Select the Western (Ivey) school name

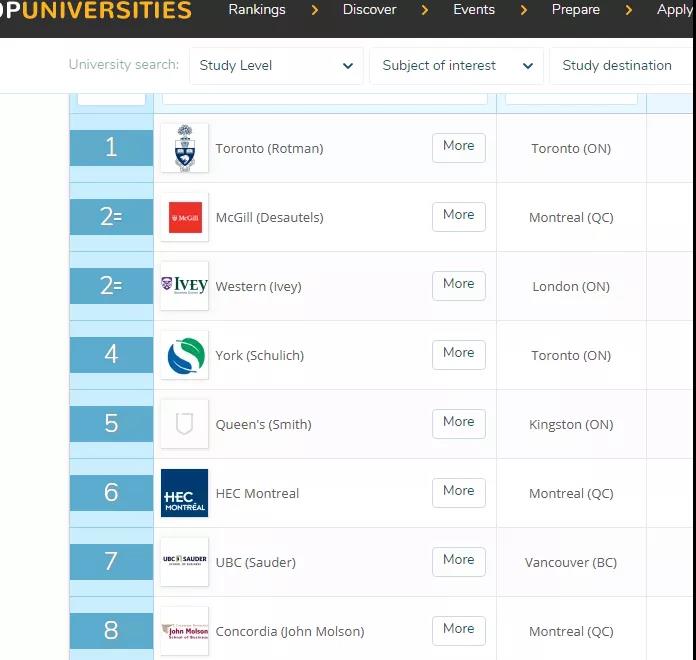click(258, 287)
